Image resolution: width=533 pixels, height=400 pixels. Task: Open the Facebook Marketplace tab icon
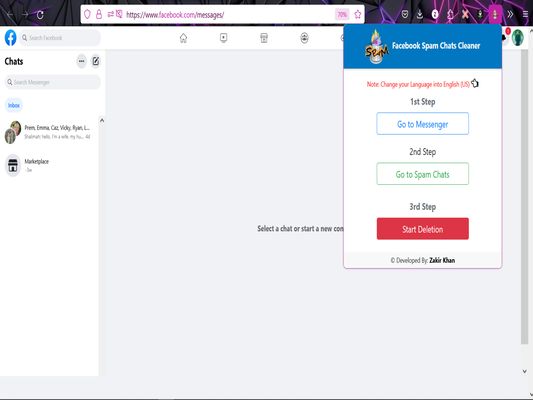pyautogui.click(x=264, y=38)
